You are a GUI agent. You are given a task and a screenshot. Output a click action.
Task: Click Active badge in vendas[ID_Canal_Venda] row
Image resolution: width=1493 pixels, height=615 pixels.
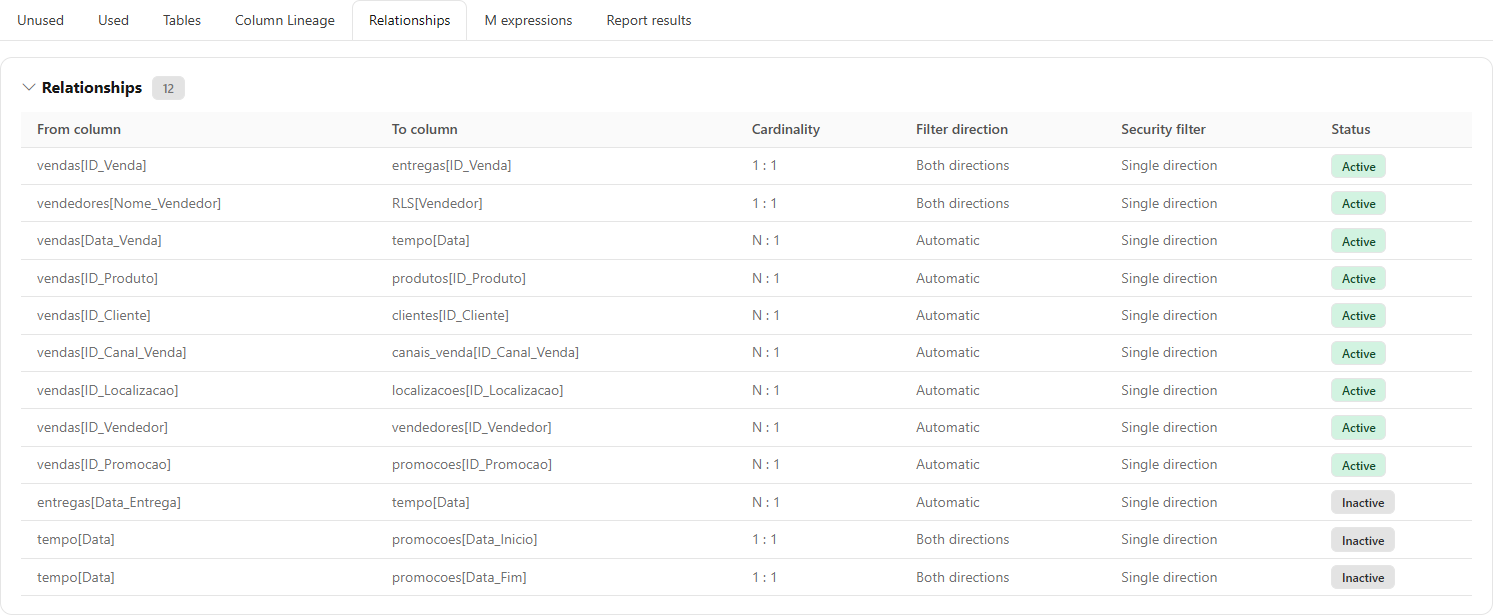[x=1358, y=354]
